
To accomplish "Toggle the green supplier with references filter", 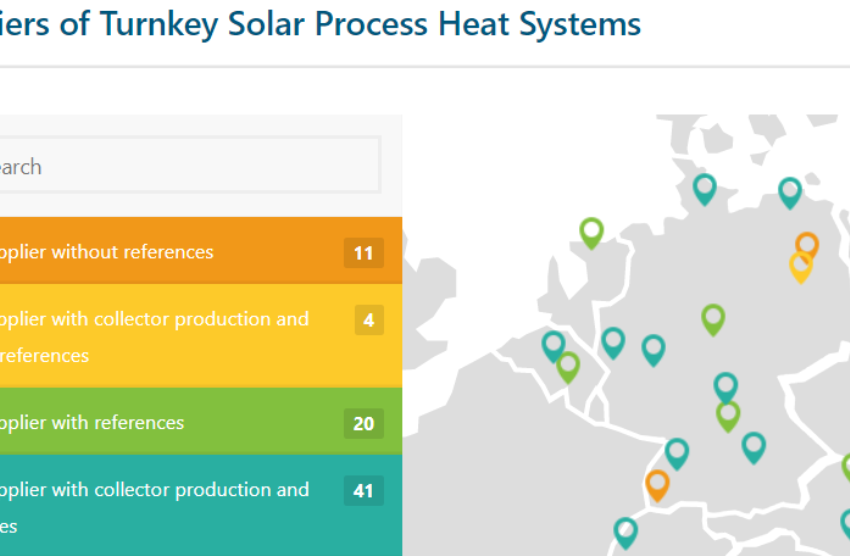I will coord(201,421).
